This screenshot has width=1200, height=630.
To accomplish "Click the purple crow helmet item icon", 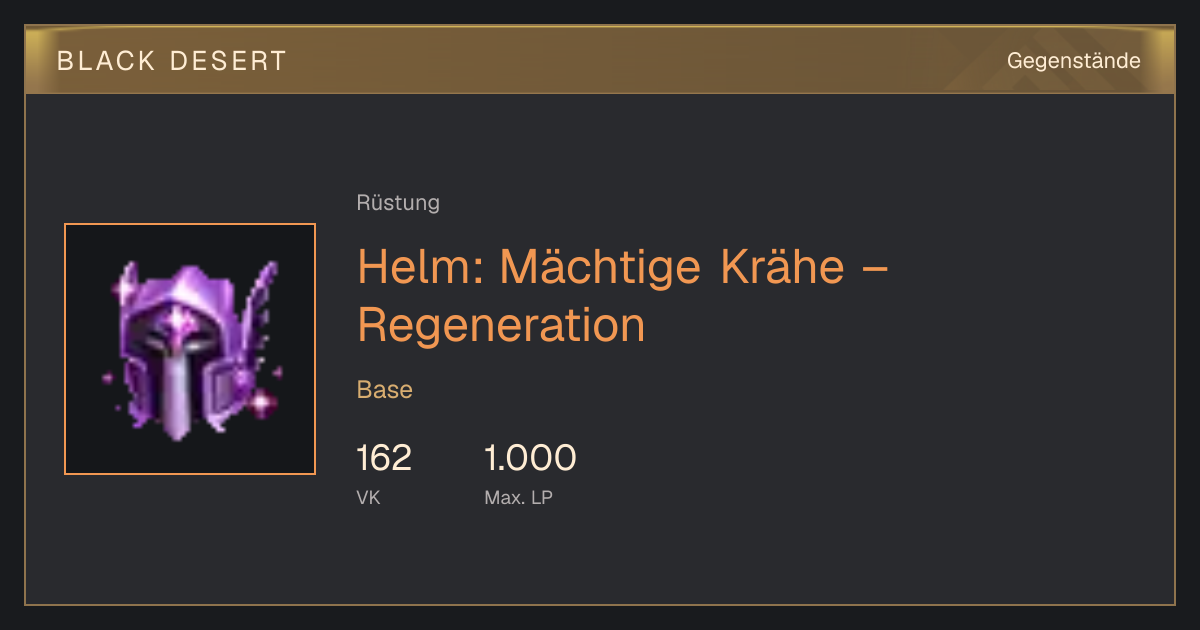I will [190, 348].
